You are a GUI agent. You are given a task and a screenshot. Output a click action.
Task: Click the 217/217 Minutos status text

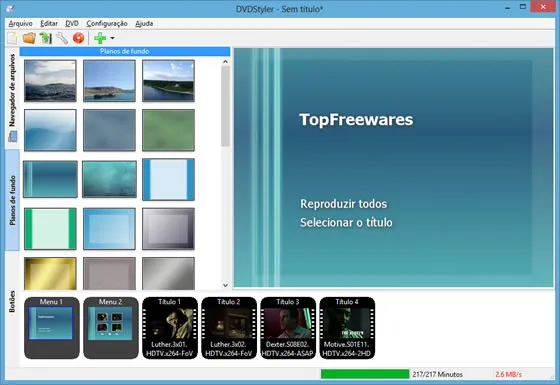click(438, 374)
